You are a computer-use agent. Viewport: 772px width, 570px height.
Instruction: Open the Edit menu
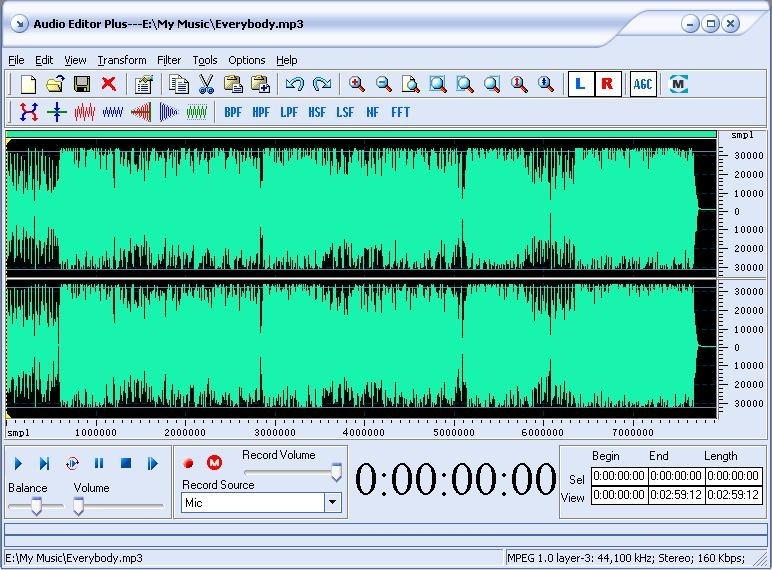pos(44,60)
